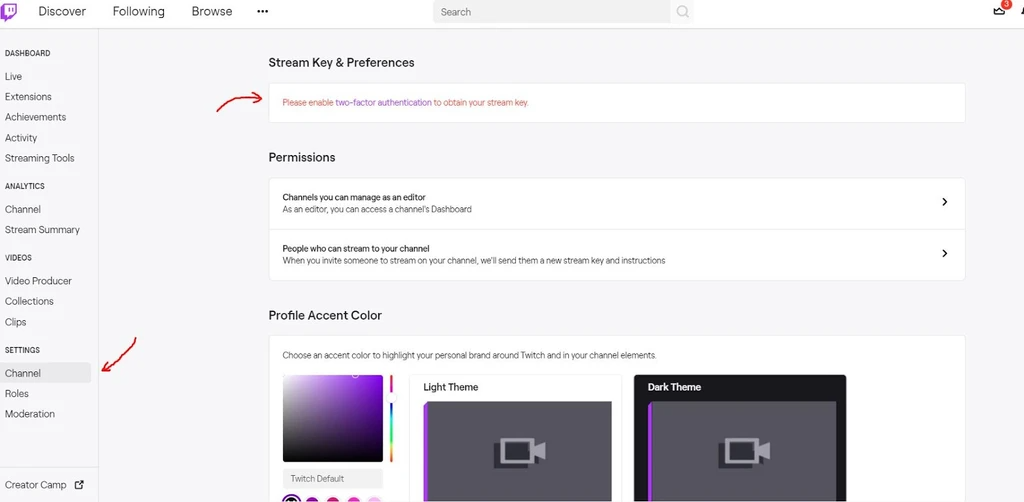This screenshot has width=1024, height=502.
Task: Expand People who can stream to your channel
Action: coord(944,254)
